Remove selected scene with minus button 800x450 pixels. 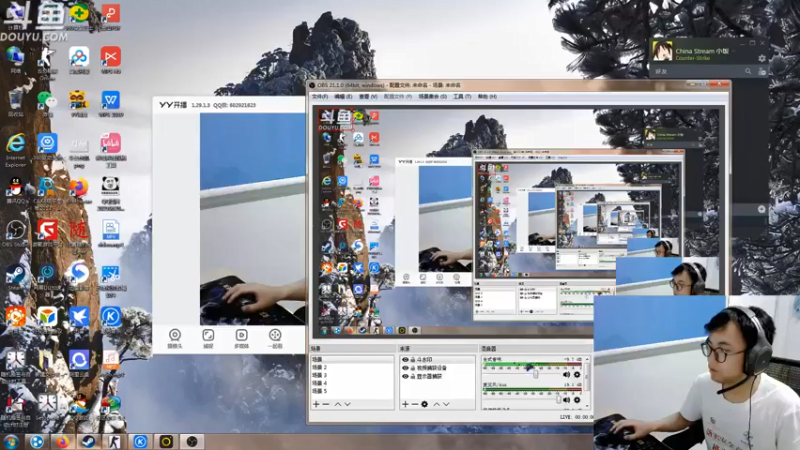[326, 404]
